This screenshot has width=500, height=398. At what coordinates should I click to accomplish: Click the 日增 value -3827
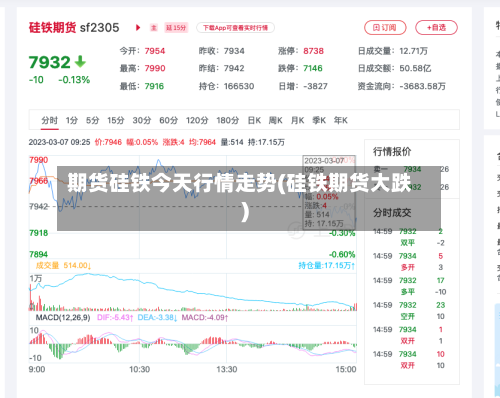click(x=315, y=86)
